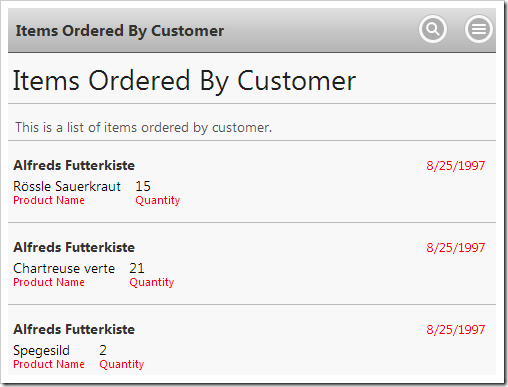Image resolution: width=508 pixels, height=387 pixels.
Task: Click the 8/25/1997 date on second row
Action: pos(456,248)
